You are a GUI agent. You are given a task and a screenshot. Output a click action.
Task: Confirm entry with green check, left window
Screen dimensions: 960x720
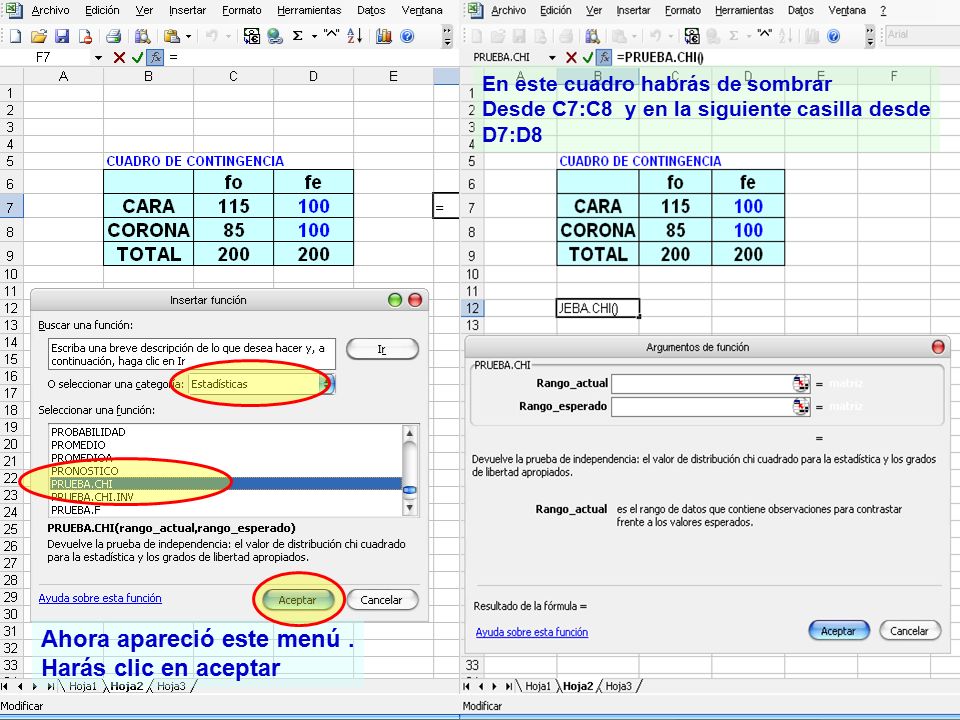pos(137,58)
